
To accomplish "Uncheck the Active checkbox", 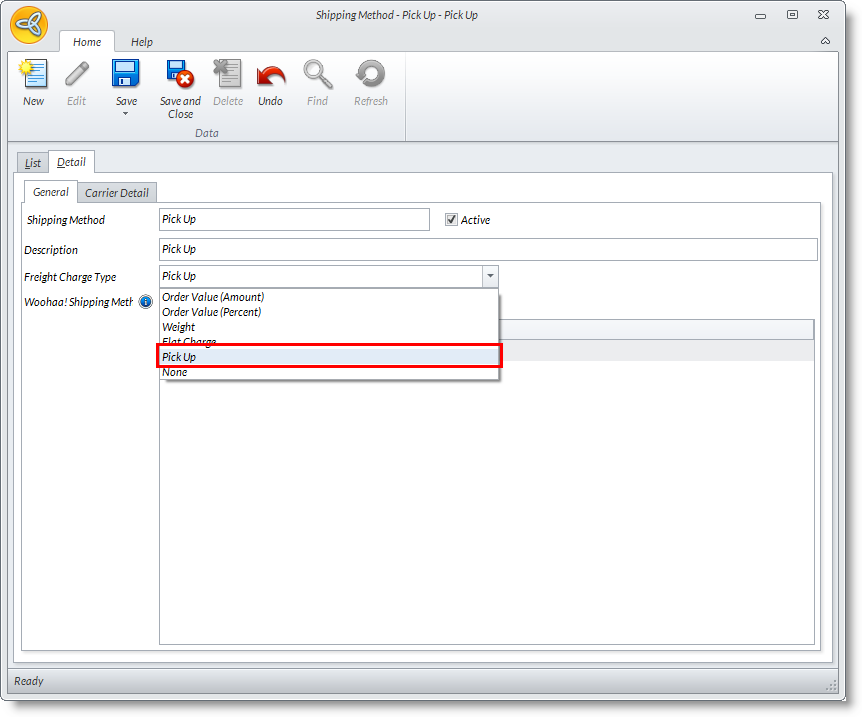I will [451, 220].
